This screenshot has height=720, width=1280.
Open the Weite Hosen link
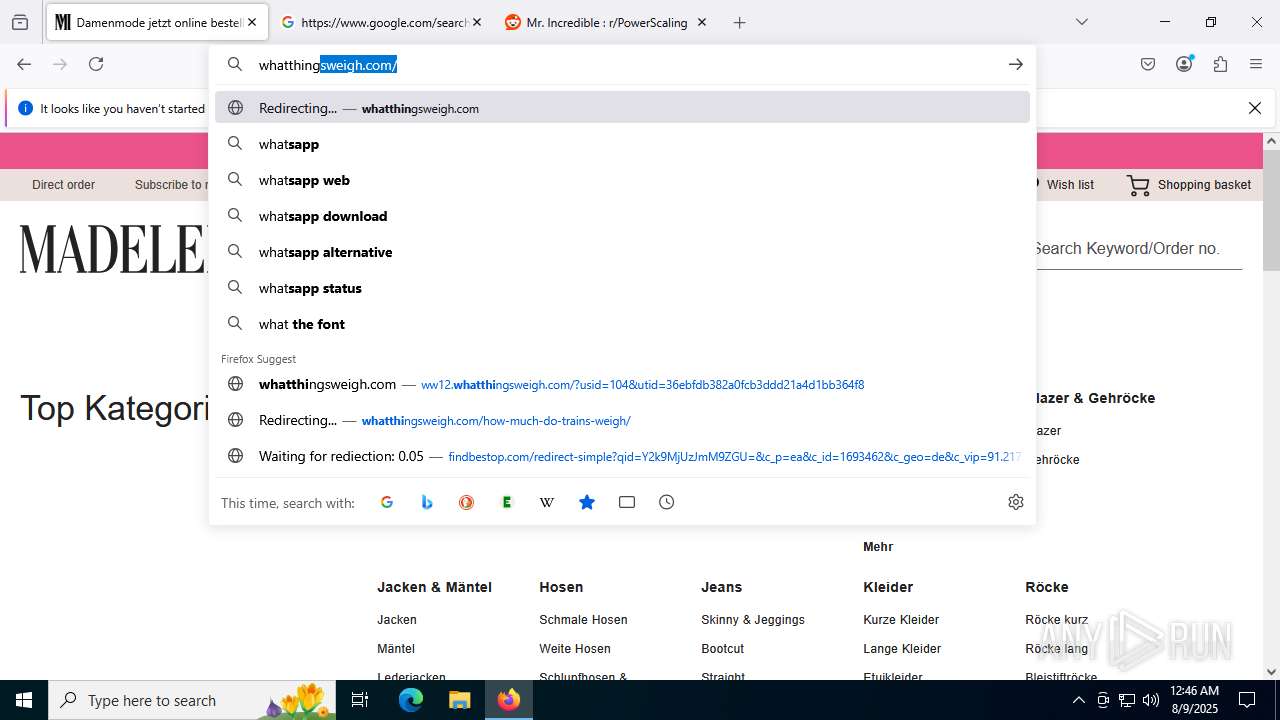(575, 649)
